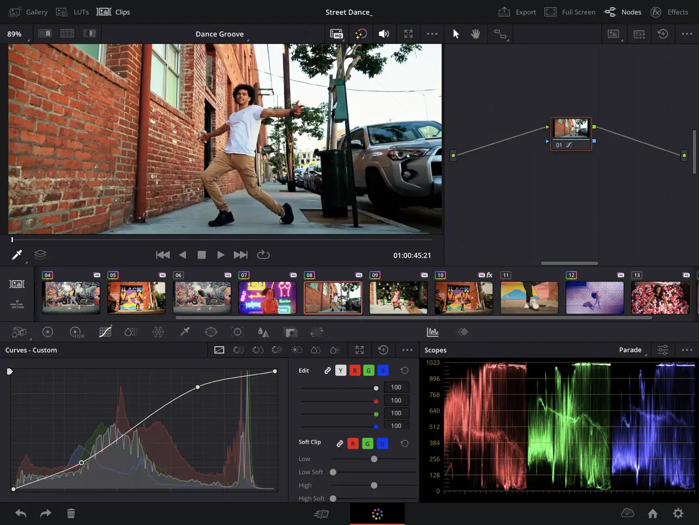700x525 pixels.
Task: Open viewer options three-dot menu
Action: click(x=432, y=34)
